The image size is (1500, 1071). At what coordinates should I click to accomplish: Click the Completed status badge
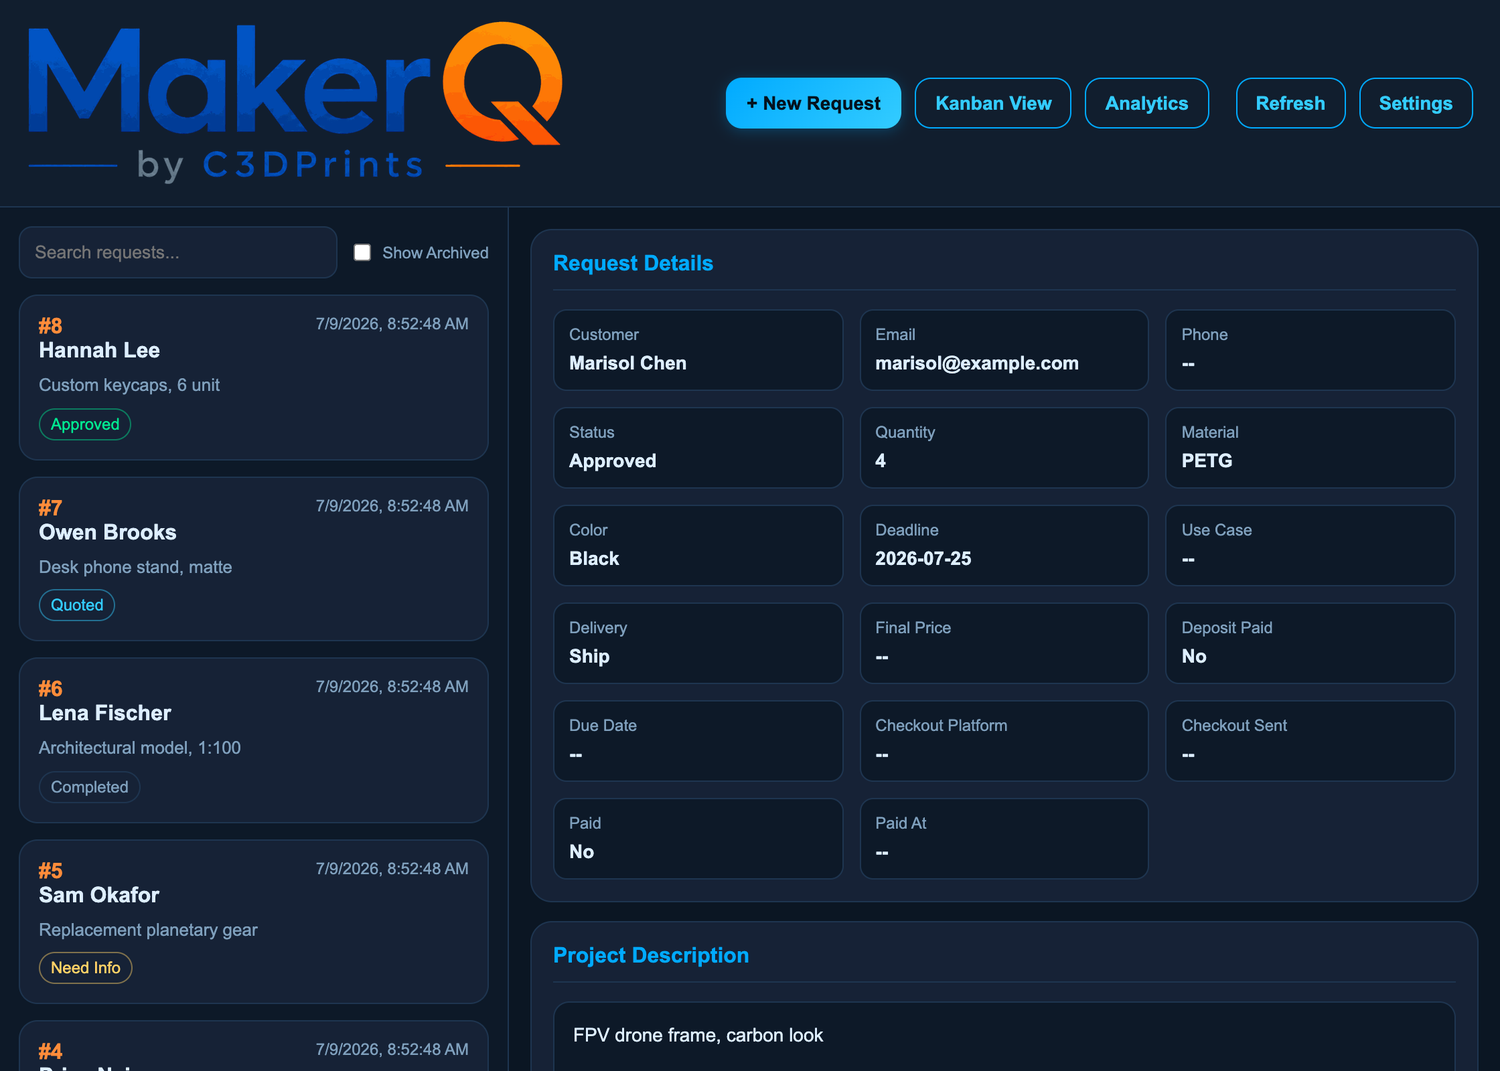(89, 787)
